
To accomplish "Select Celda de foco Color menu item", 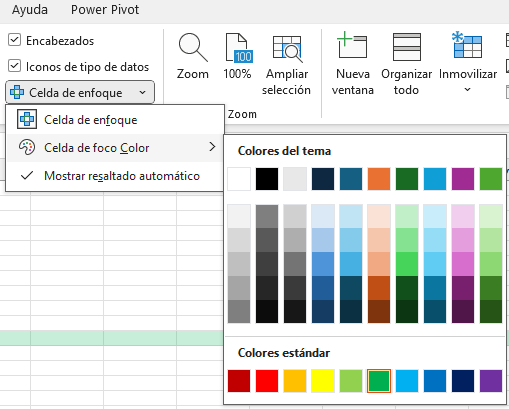I will point(115,148).
